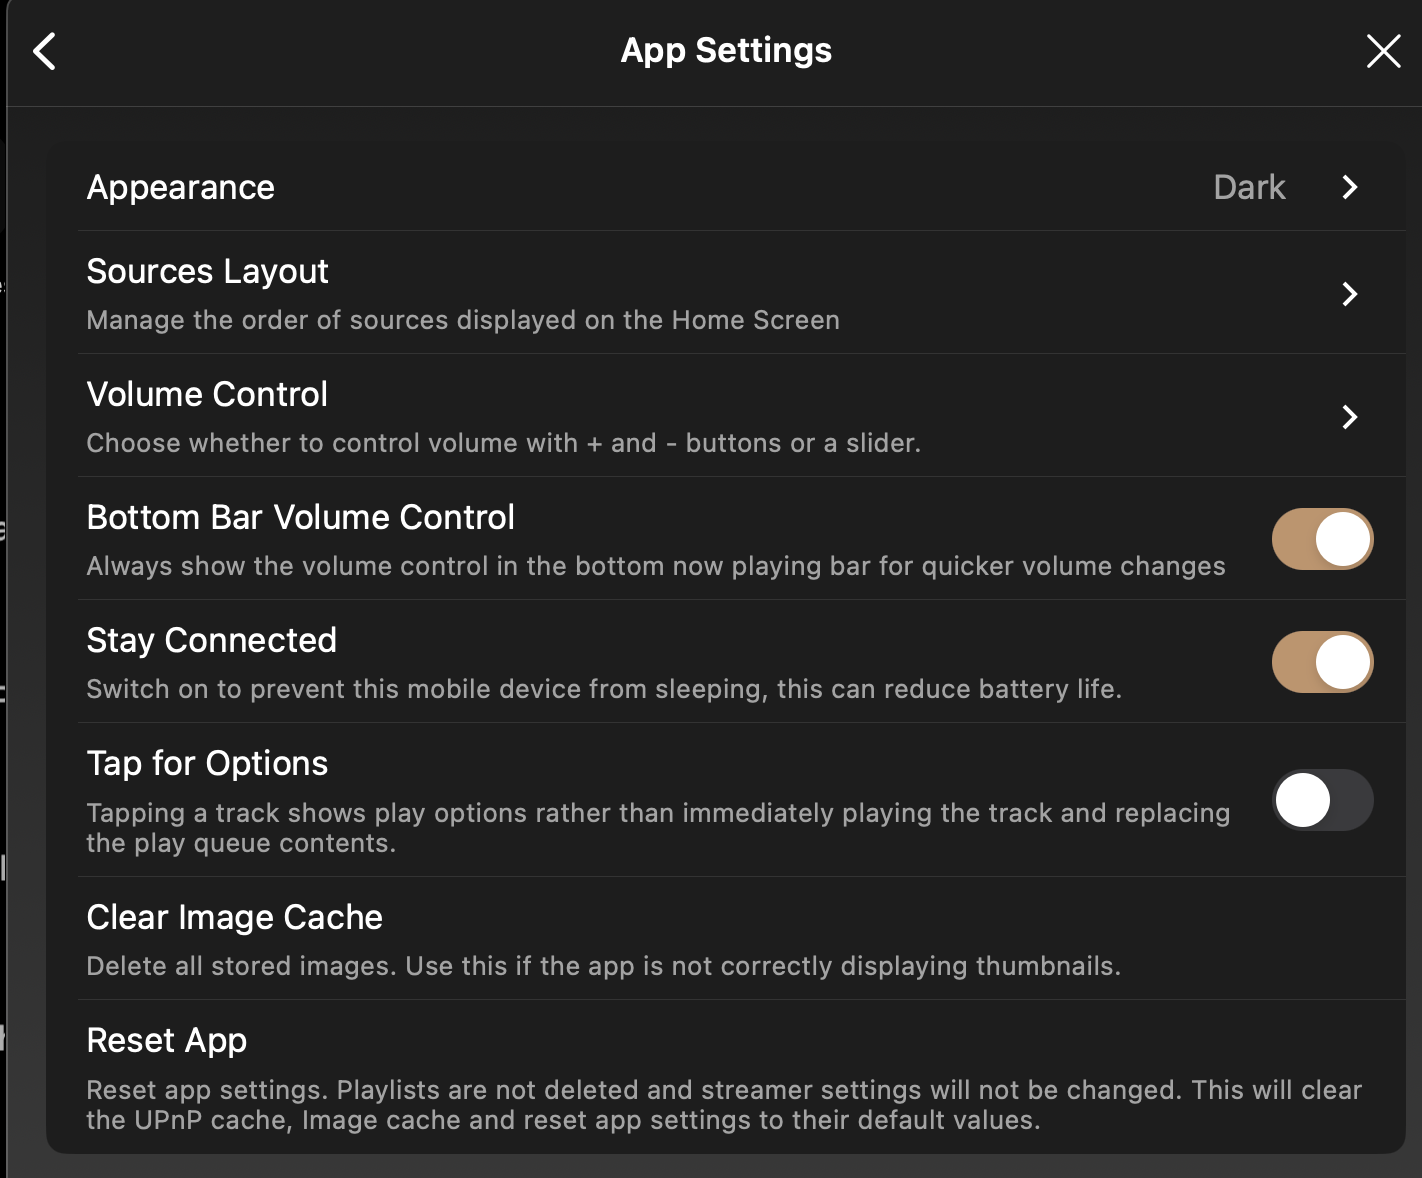This screenshot has height=1178, width=1422.
Task: Click the 'Manage the order of sources' description
Action: point(463,321)
